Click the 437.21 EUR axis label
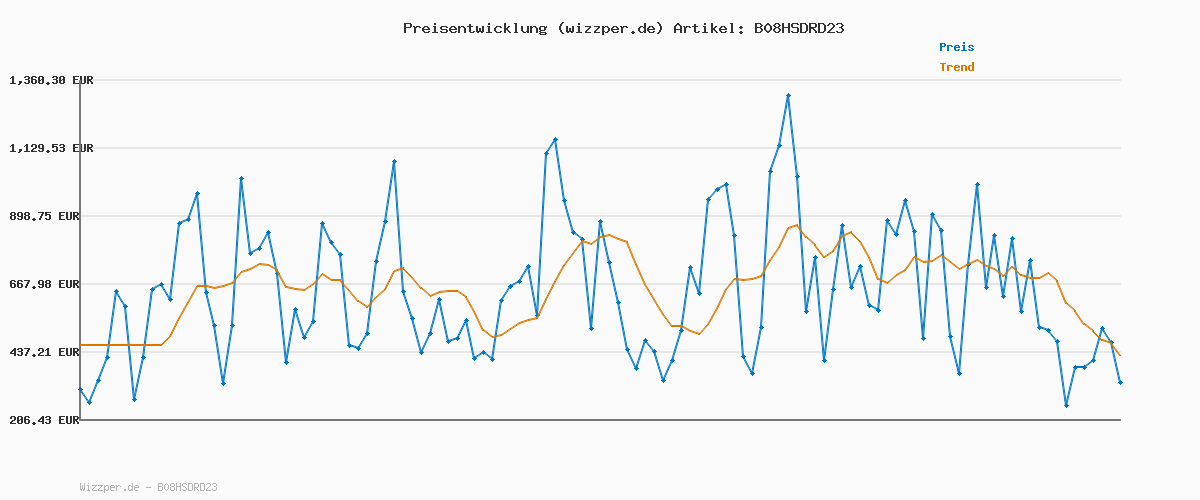The height and width of the screenshot is (500, 1200). click(51, 352)
